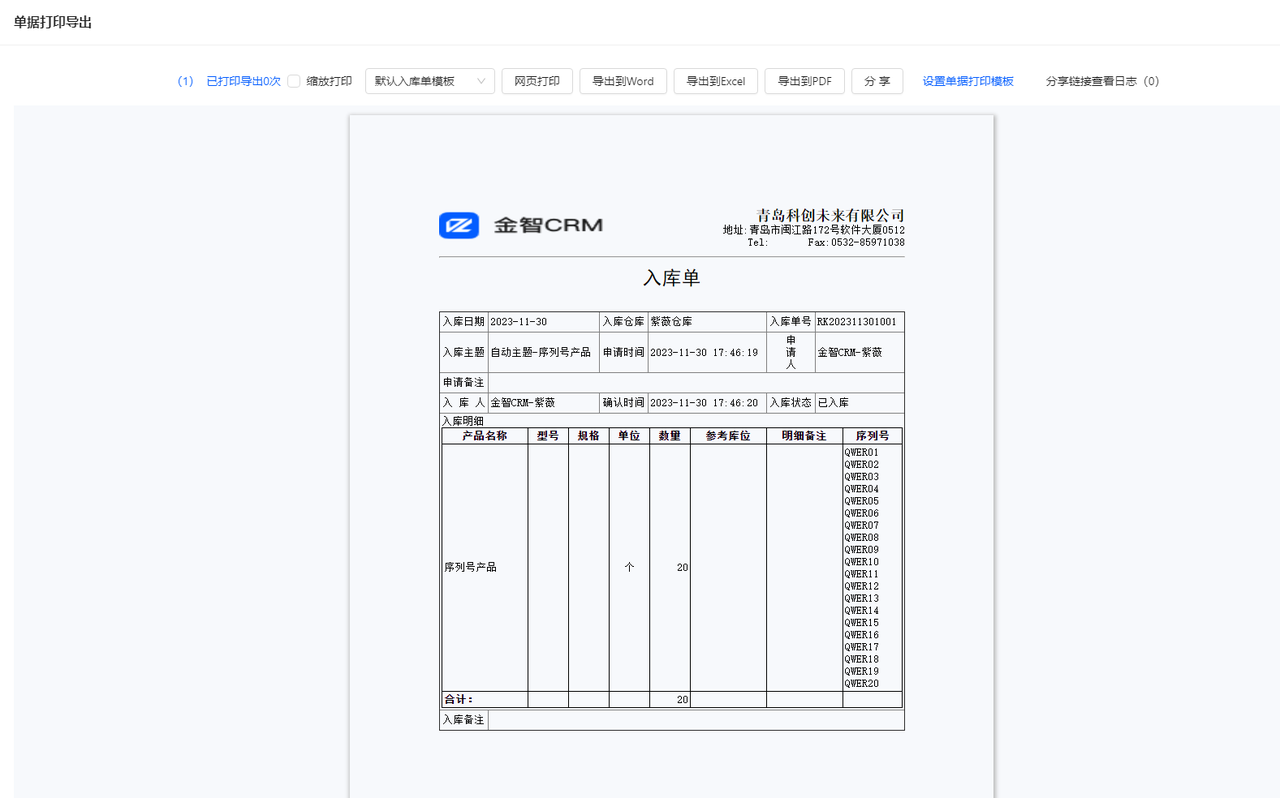1280x798 pixels.
Task: Click 申请时间 value 2023-11-30 17:46:19
Action: coord(704,353)
